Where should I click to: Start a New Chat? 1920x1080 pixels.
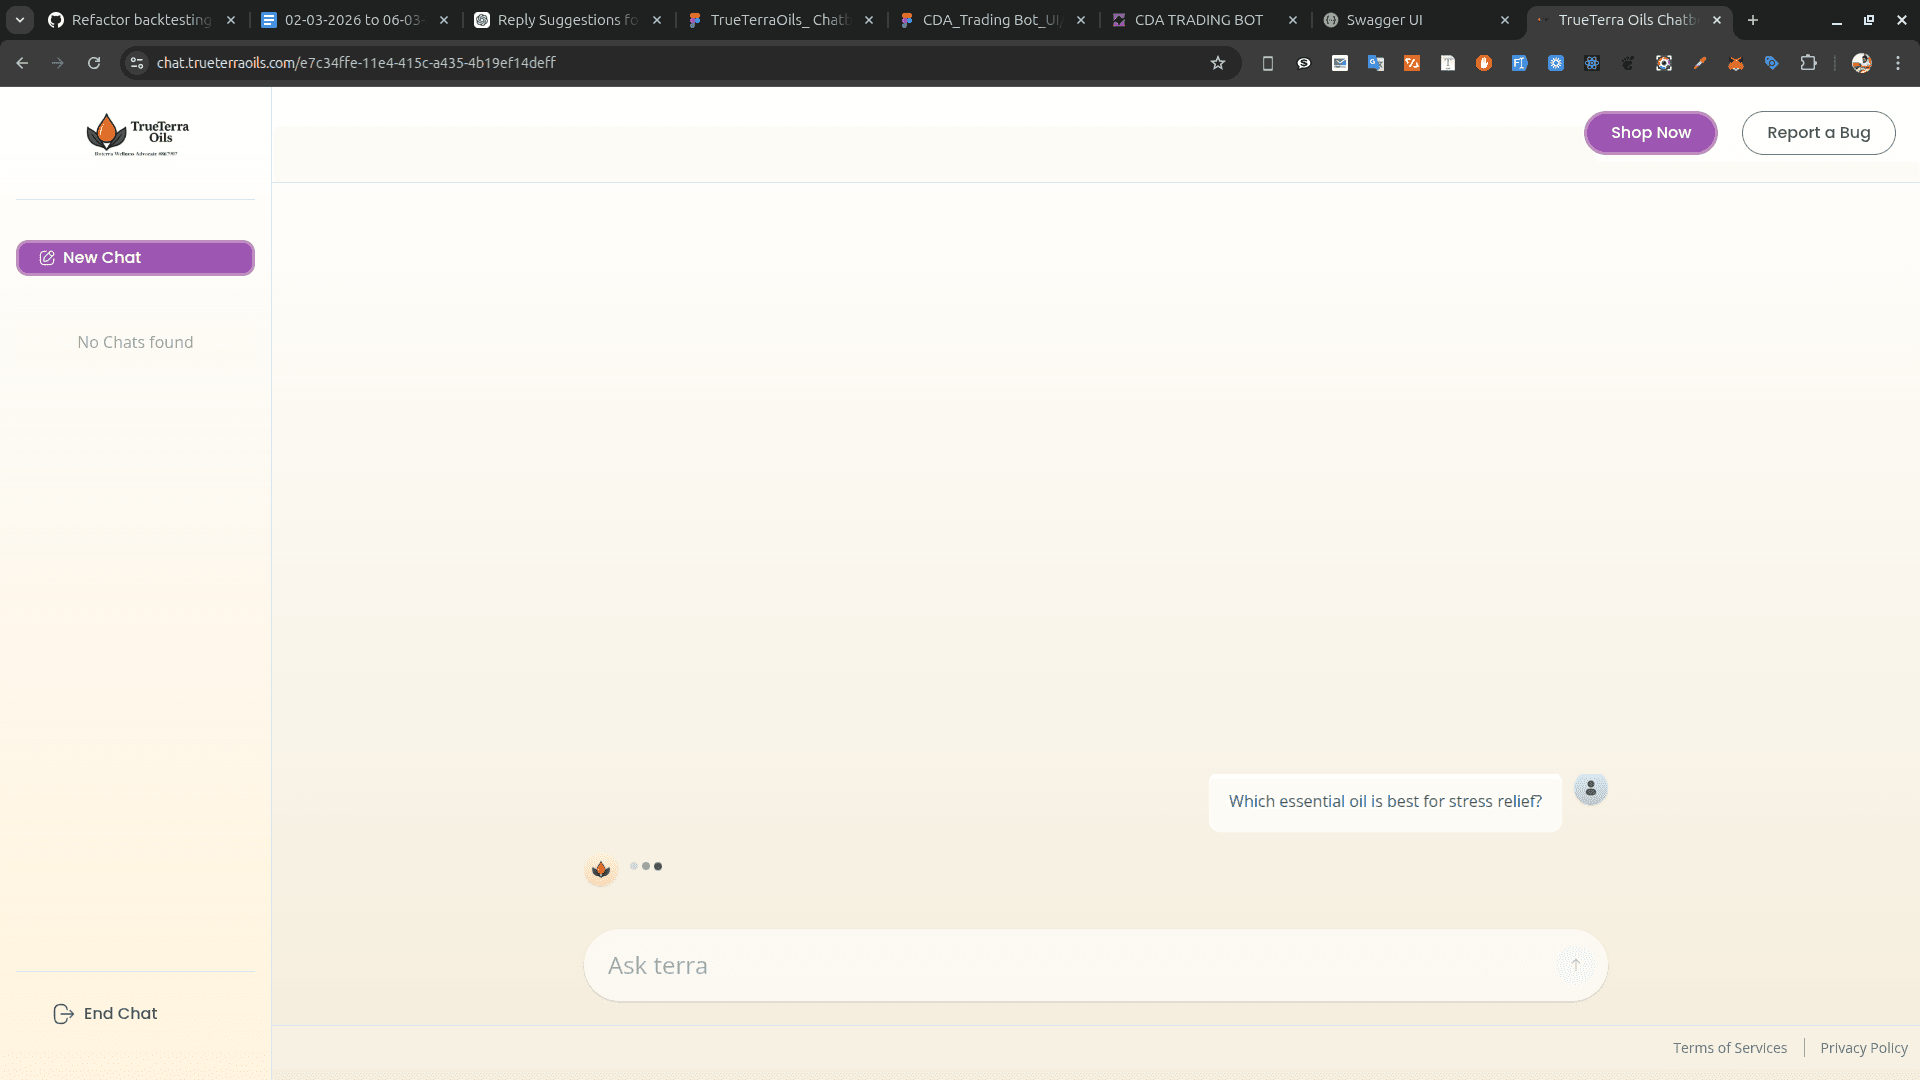point(135,258)
